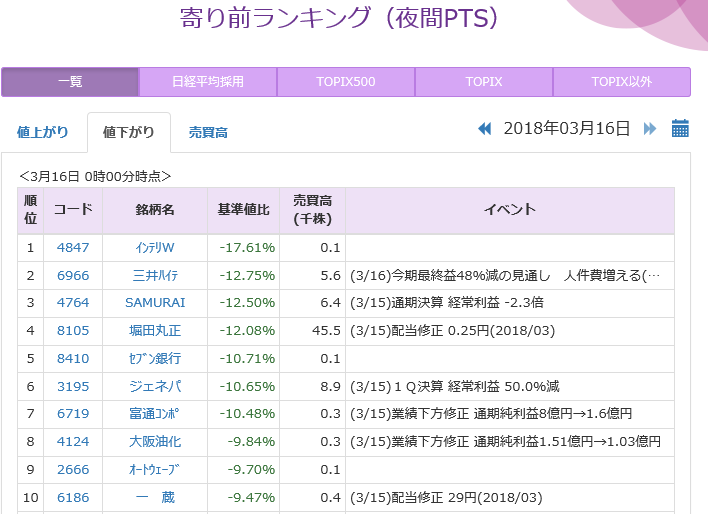Open stock code 4764 link
708x514 pixels.
point(73,303)
